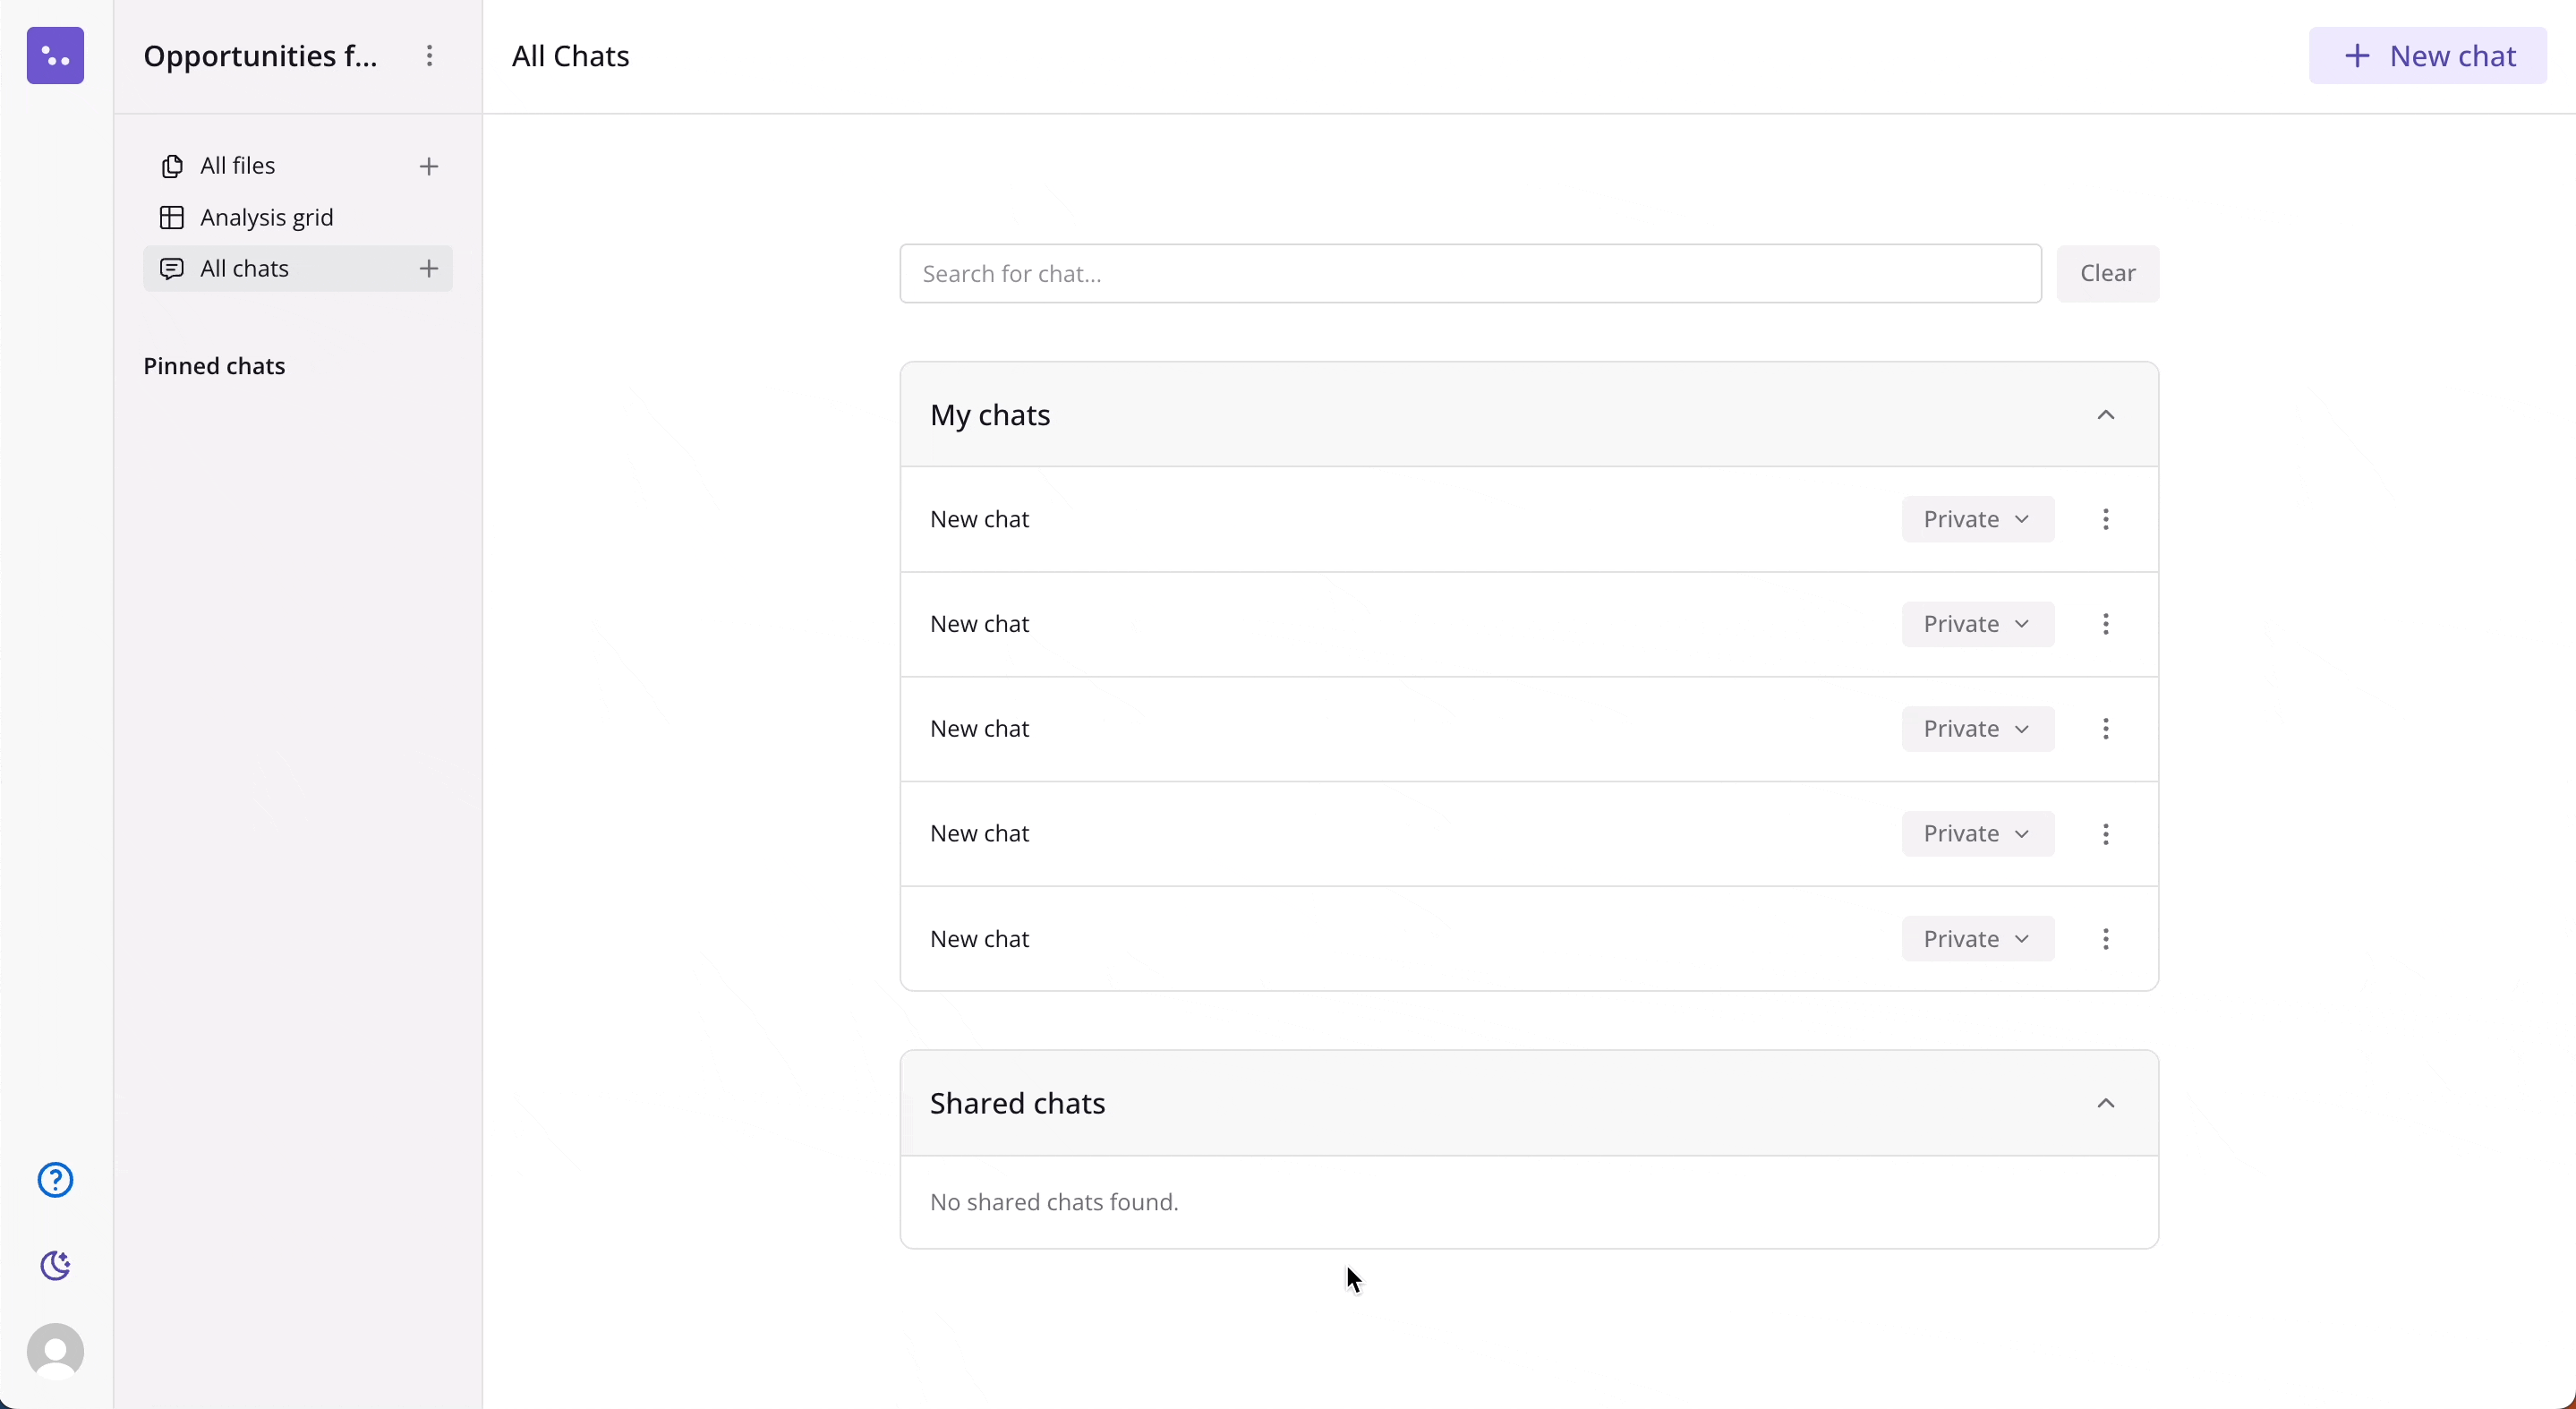Go to Analysis grid in the sidebar
The height and width of the screenshot is (1409, 2576).
click(x=266, y=217)
